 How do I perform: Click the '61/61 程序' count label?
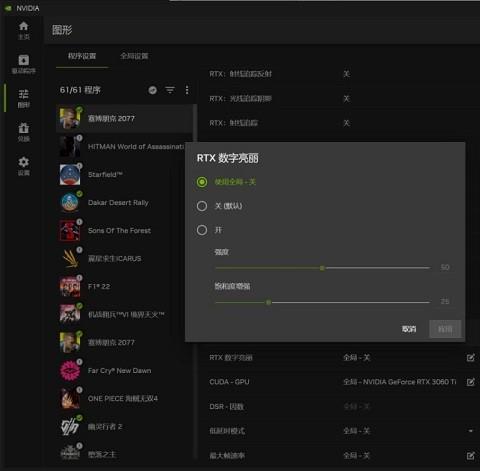click(x=80, y=90)
